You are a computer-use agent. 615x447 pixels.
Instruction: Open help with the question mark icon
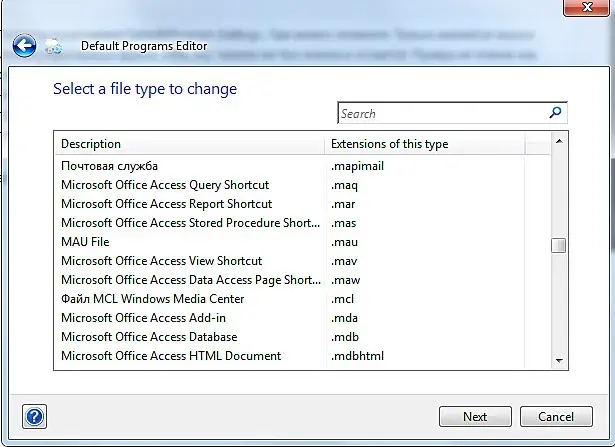34,416
